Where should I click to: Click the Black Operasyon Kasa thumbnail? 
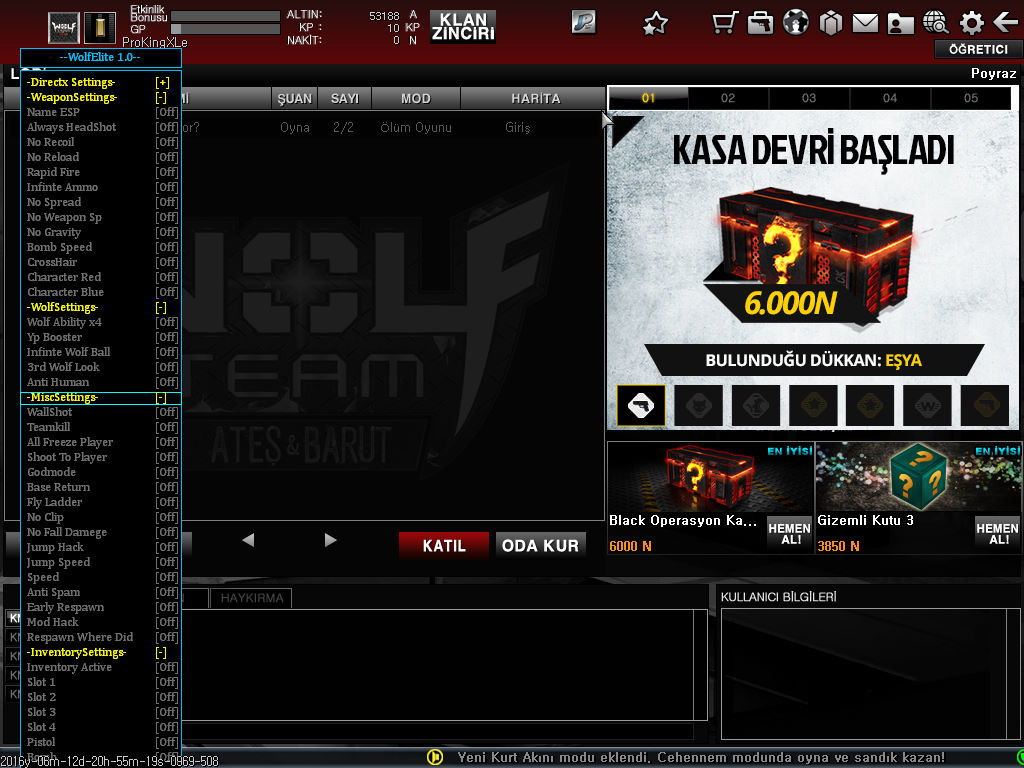(711, 476)
